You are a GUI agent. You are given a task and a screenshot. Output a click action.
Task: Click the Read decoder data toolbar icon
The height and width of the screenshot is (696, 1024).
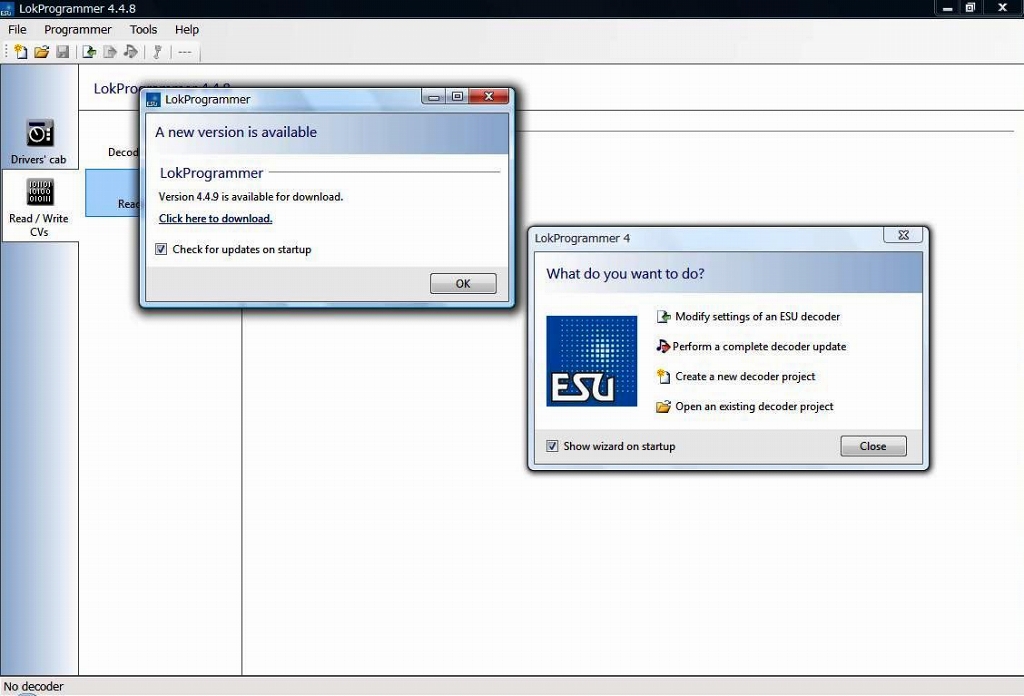tap(89, 52)
